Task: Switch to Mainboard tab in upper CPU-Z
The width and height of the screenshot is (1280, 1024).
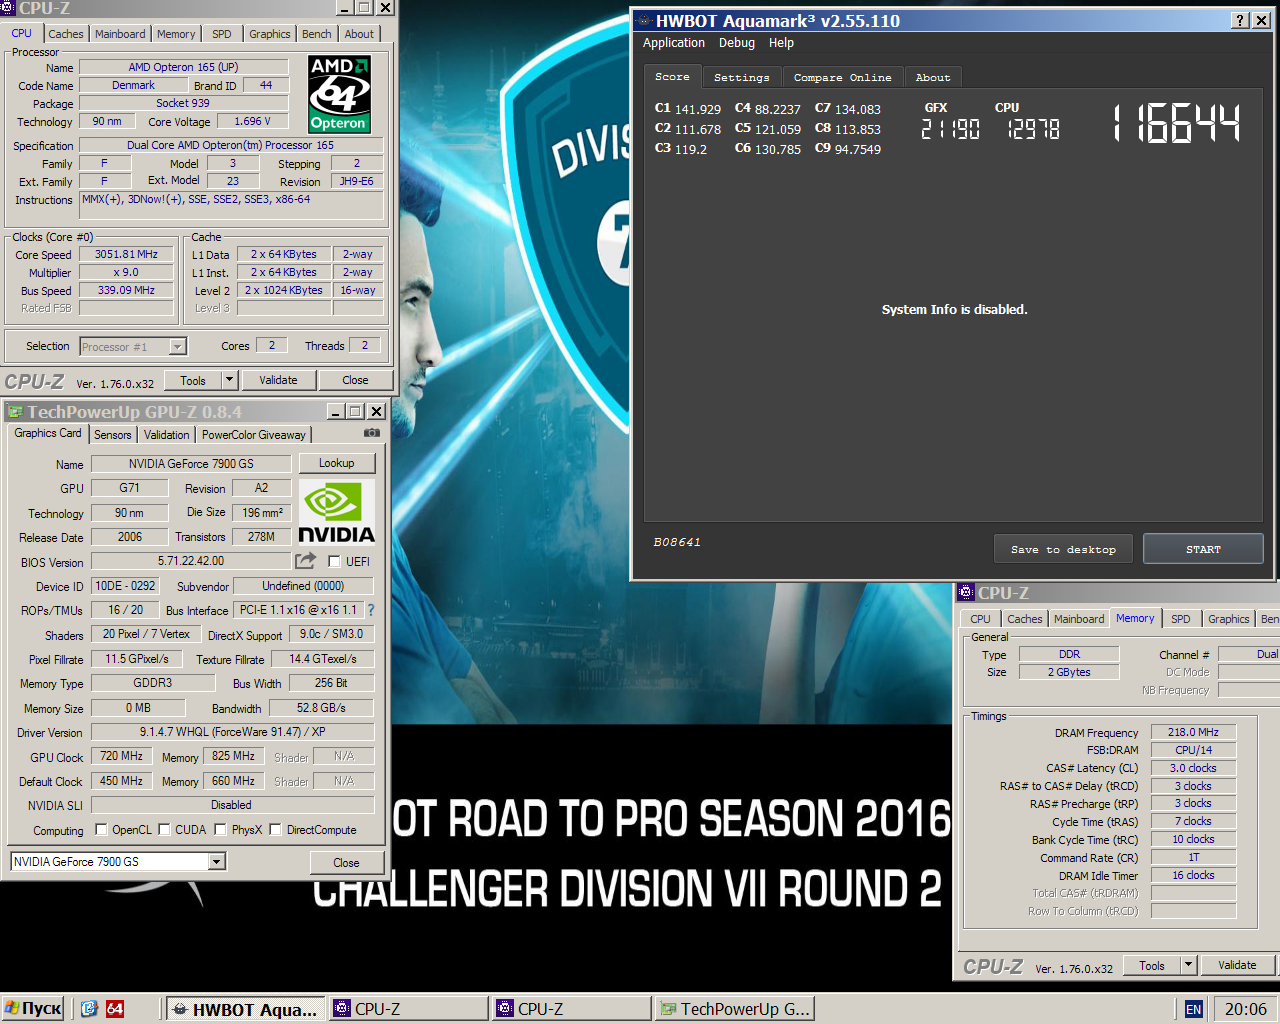Action: [120, 34]
